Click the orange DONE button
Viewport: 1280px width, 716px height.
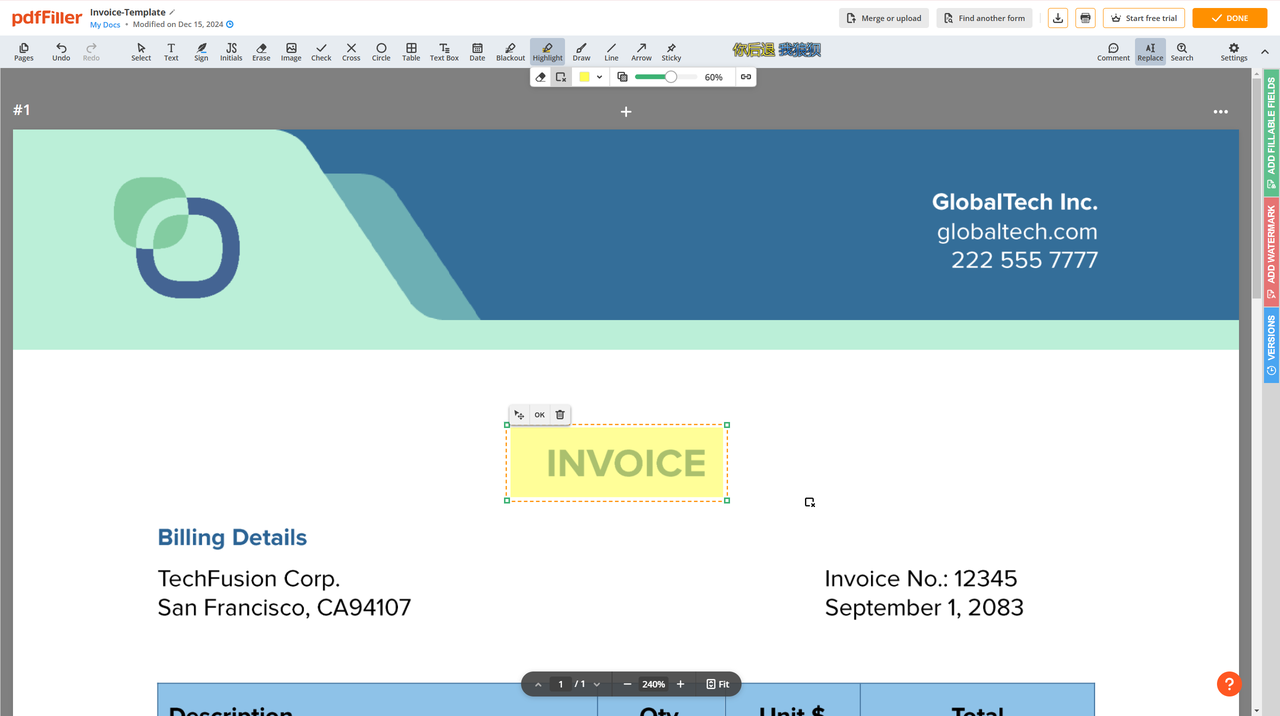[1229, 18]
